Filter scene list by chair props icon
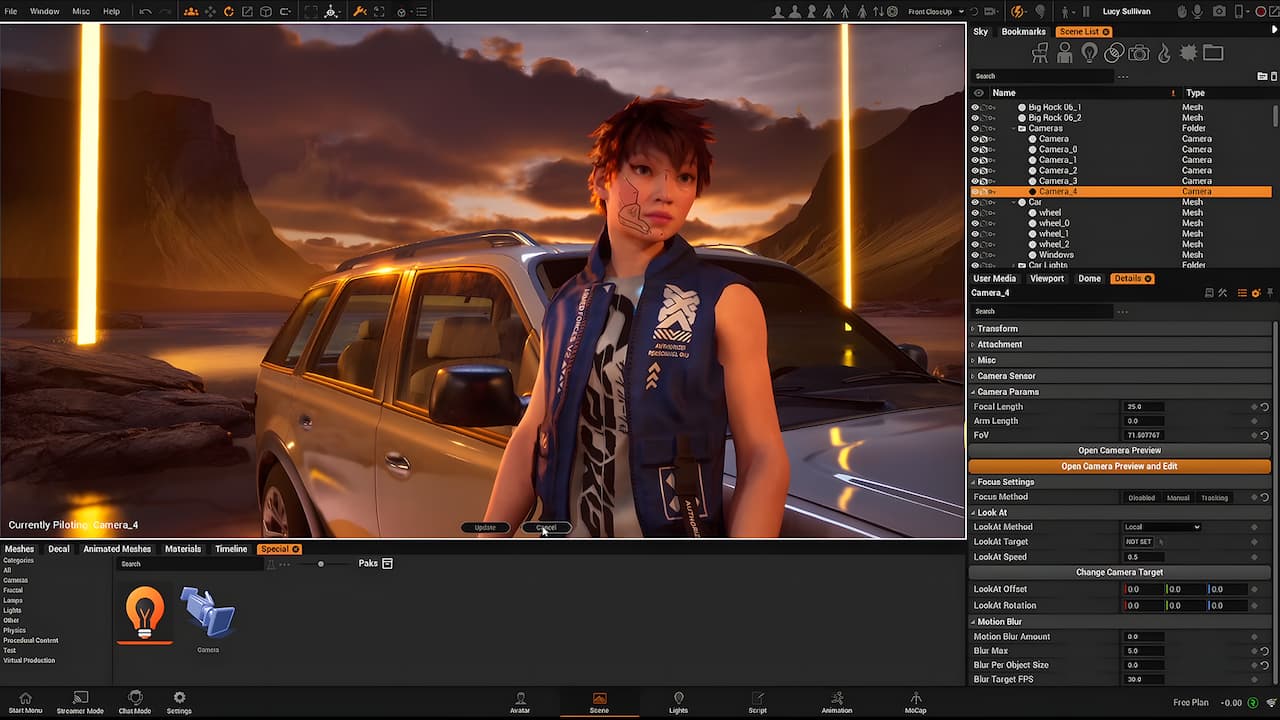 1040,53
